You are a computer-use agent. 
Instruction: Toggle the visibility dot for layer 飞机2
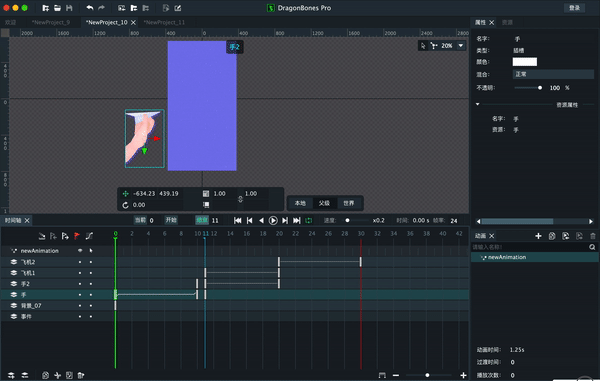(x=80, y=262)
